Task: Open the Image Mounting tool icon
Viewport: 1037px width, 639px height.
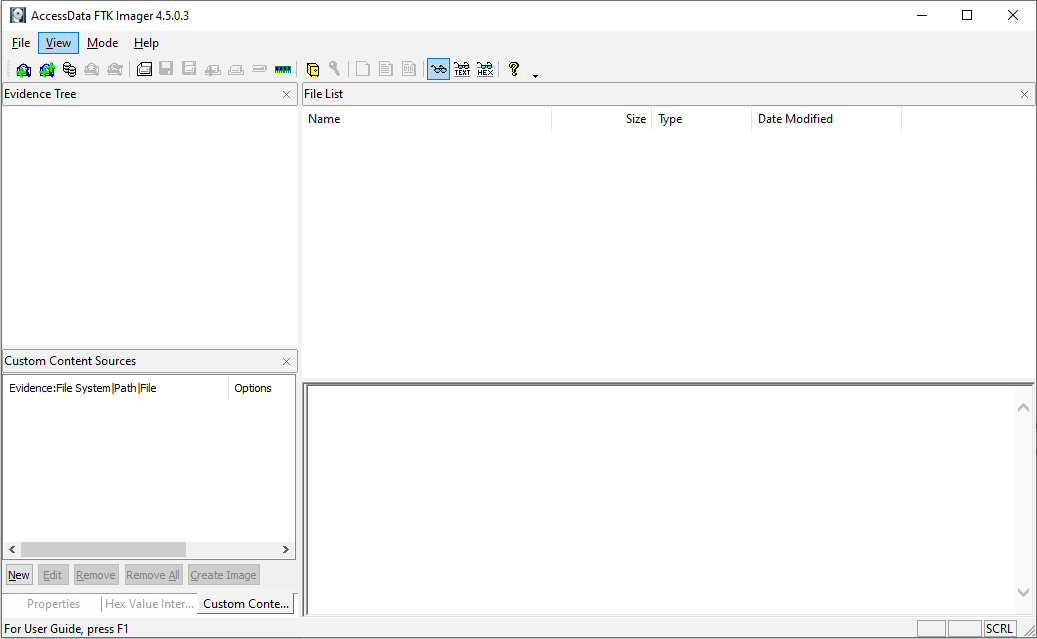Action: pyautogui.click(x=69, y=69)
